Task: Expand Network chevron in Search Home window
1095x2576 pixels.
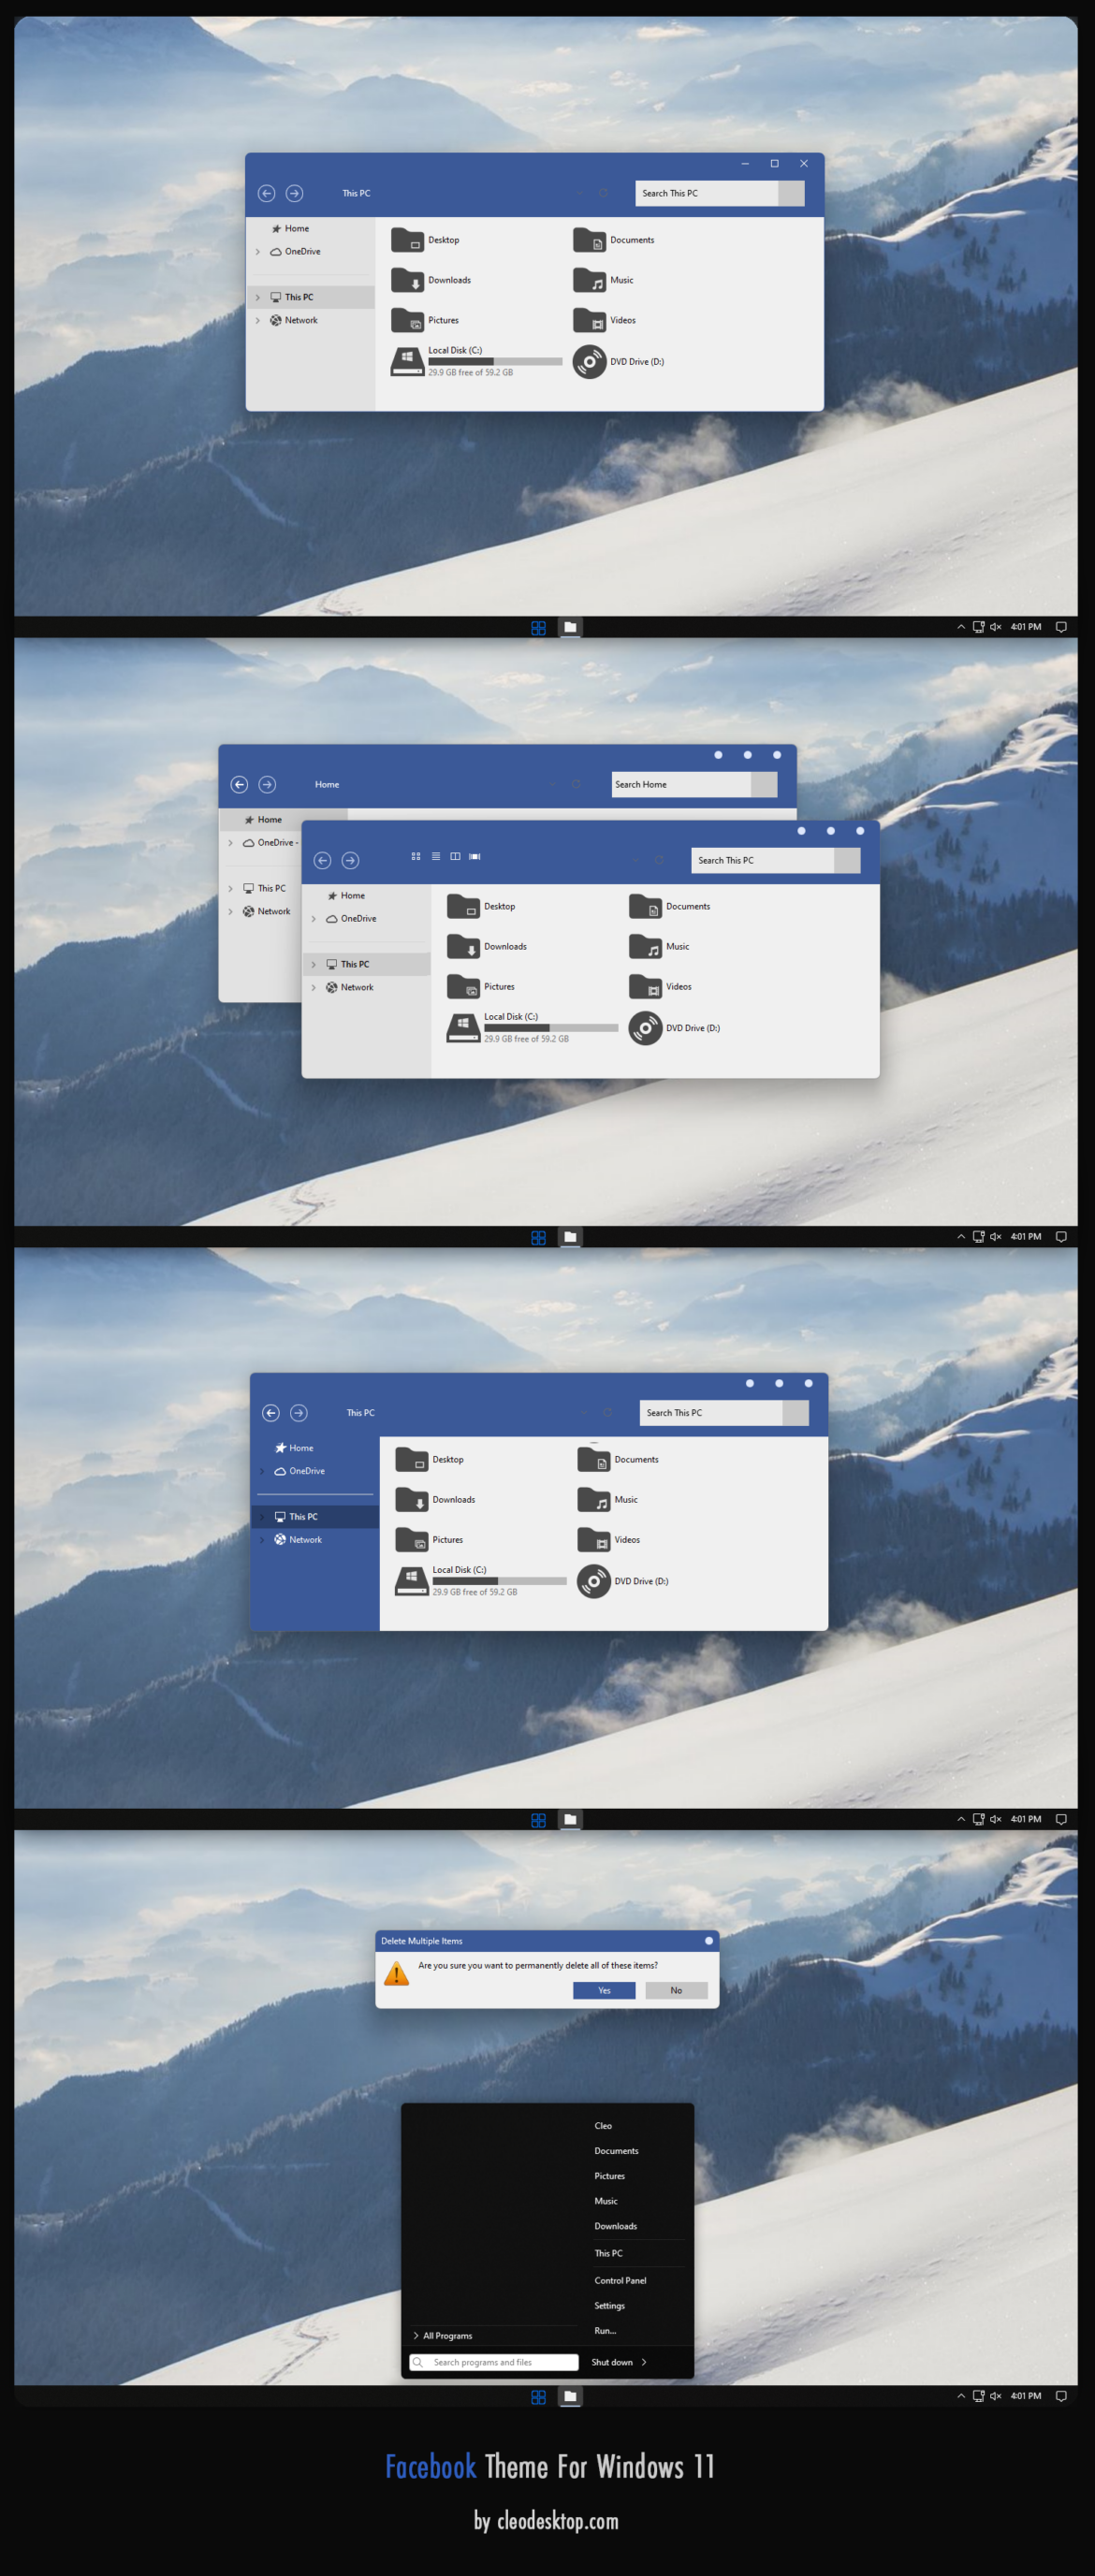Action: click(x=231, y=911)
